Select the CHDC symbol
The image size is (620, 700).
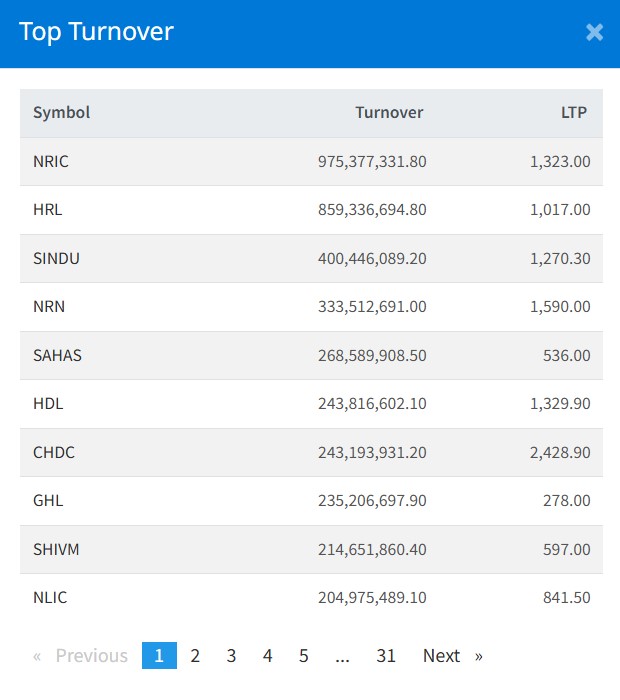pos(54,452)
